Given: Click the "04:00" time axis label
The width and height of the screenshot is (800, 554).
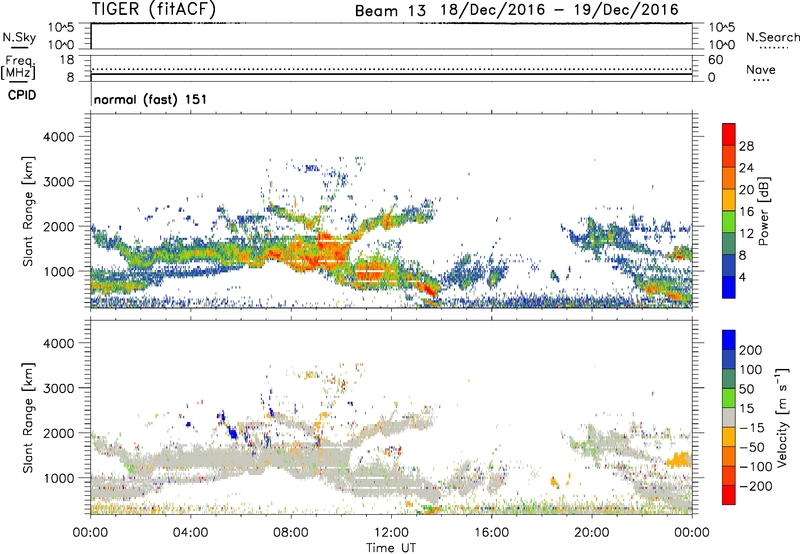Looking at the screenshot, I should point(190,533).
